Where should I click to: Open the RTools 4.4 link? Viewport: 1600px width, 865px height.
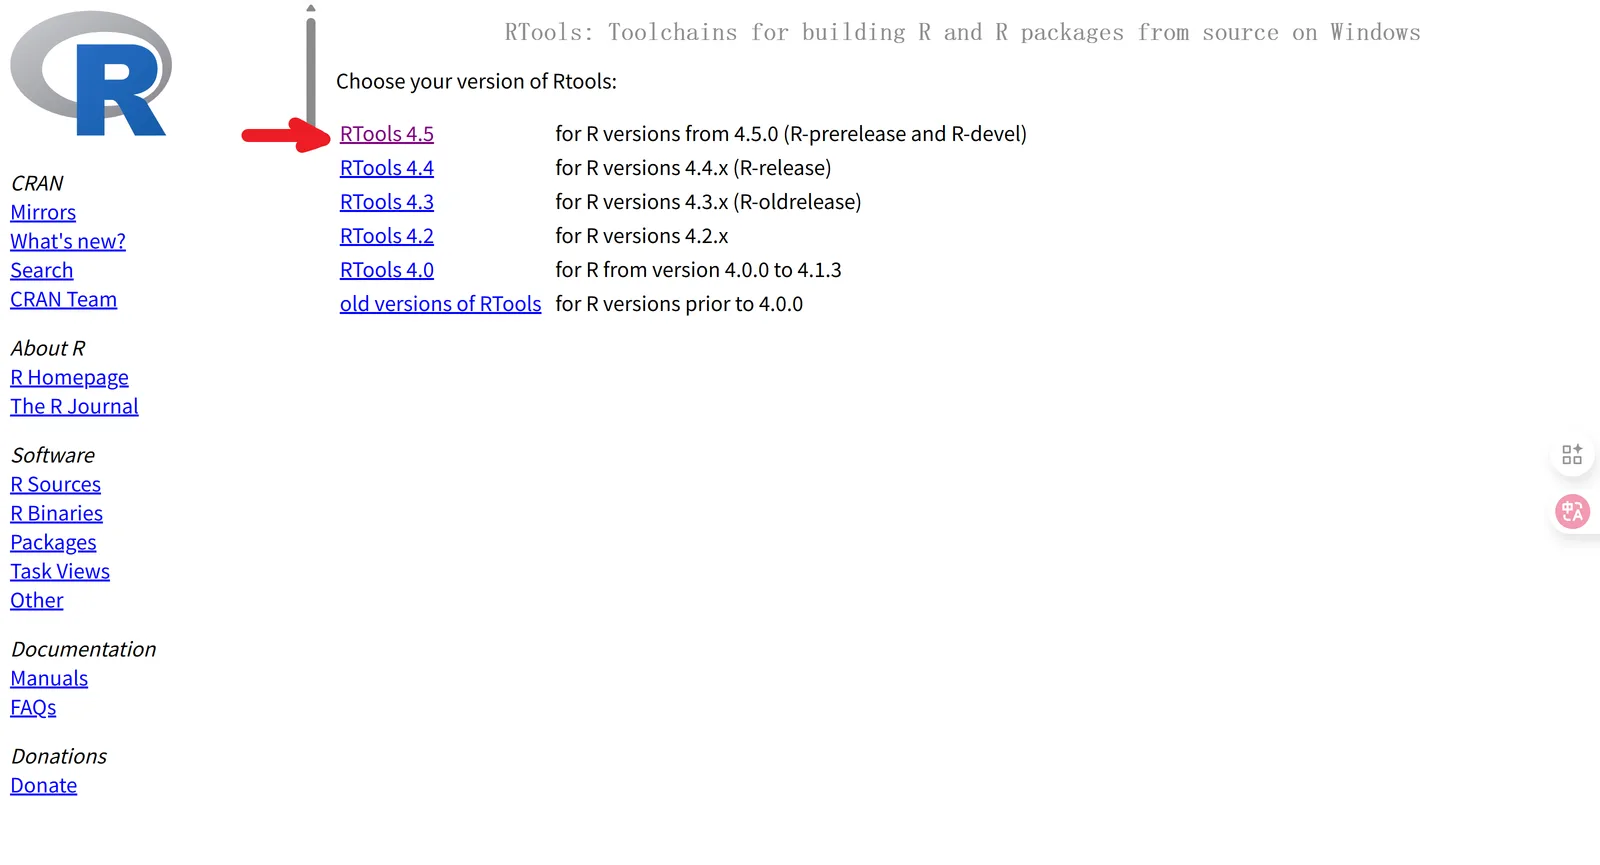[x=386, y=168]
